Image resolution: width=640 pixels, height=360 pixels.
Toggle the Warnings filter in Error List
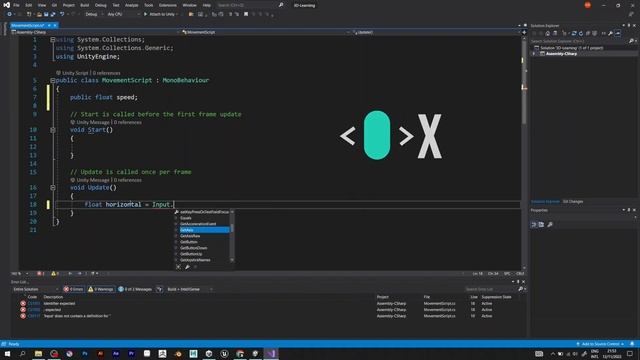click(101, 289)
